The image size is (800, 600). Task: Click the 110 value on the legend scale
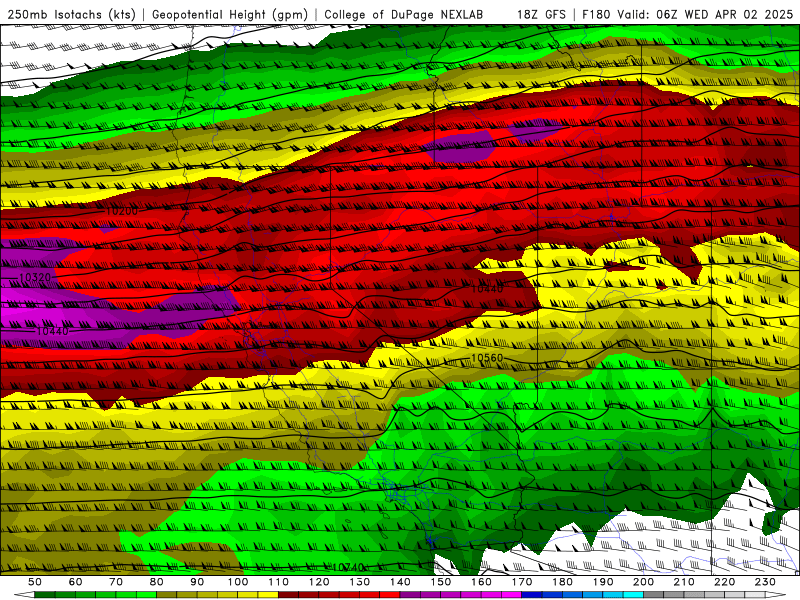[278, 582]
